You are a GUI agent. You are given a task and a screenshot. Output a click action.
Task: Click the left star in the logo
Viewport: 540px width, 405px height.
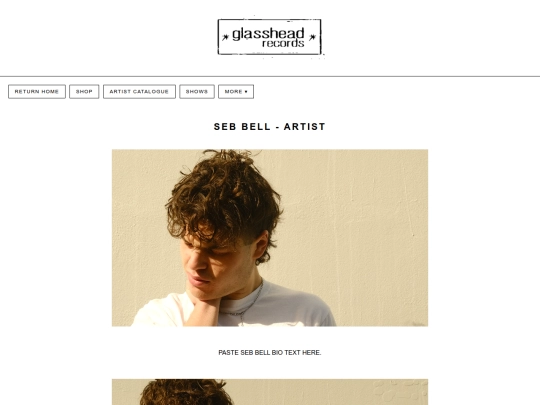coord(225,37)
